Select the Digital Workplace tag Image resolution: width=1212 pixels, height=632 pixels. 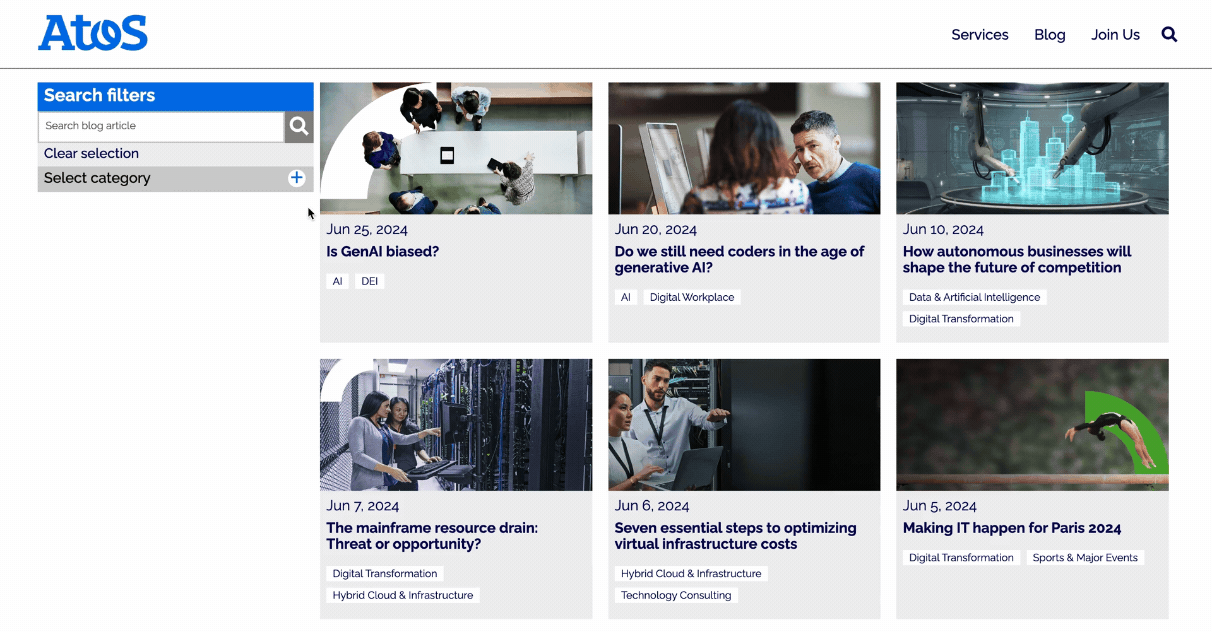692,297
